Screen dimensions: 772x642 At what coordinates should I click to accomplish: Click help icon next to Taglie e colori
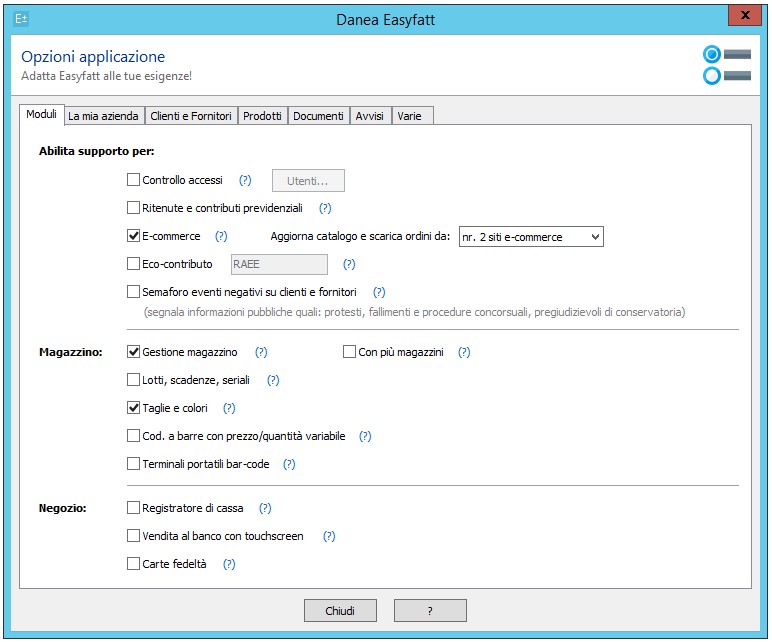pyautogui.click(x=229, y=409)
